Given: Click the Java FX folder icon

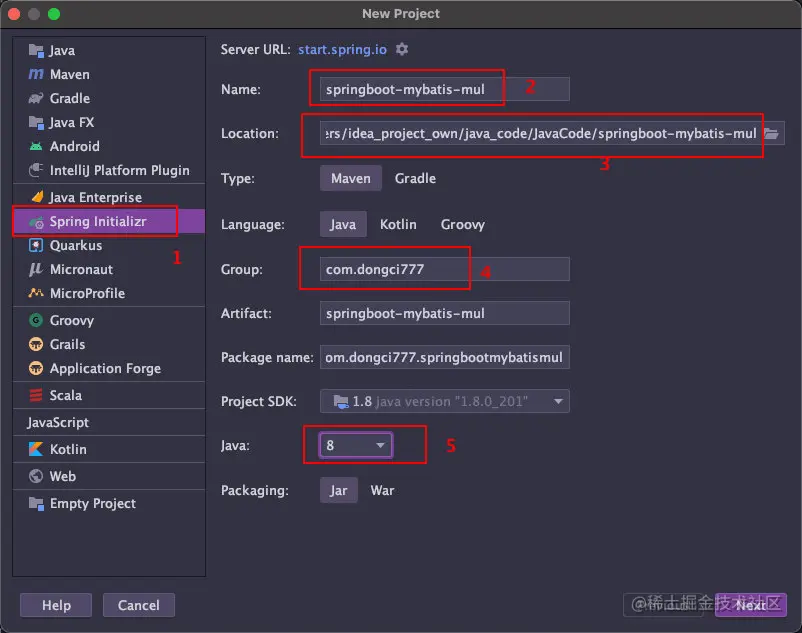Looking at the screenshot, I should 36,122.
